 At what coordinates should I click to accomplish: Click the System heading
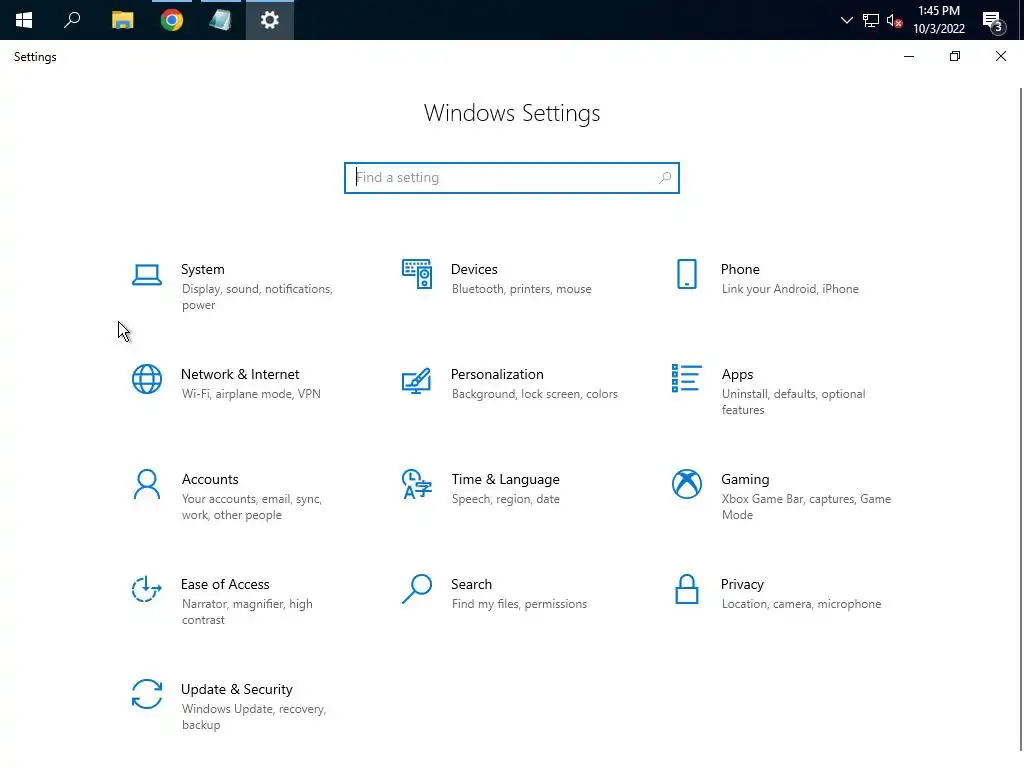(202, 269)
